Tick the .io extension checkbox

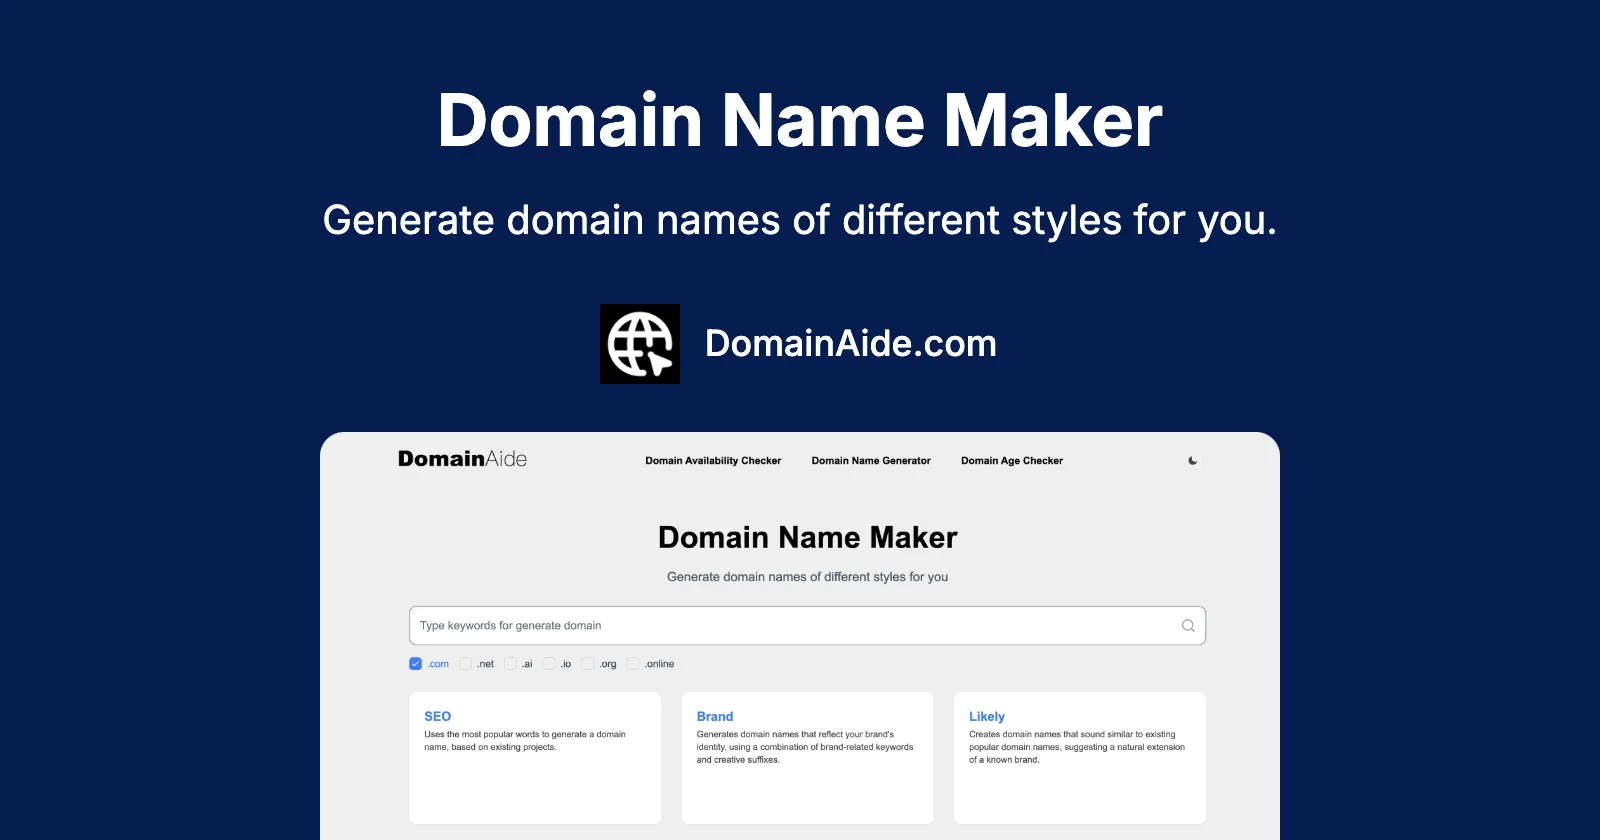pyautogui.click(x=549, y=664)
